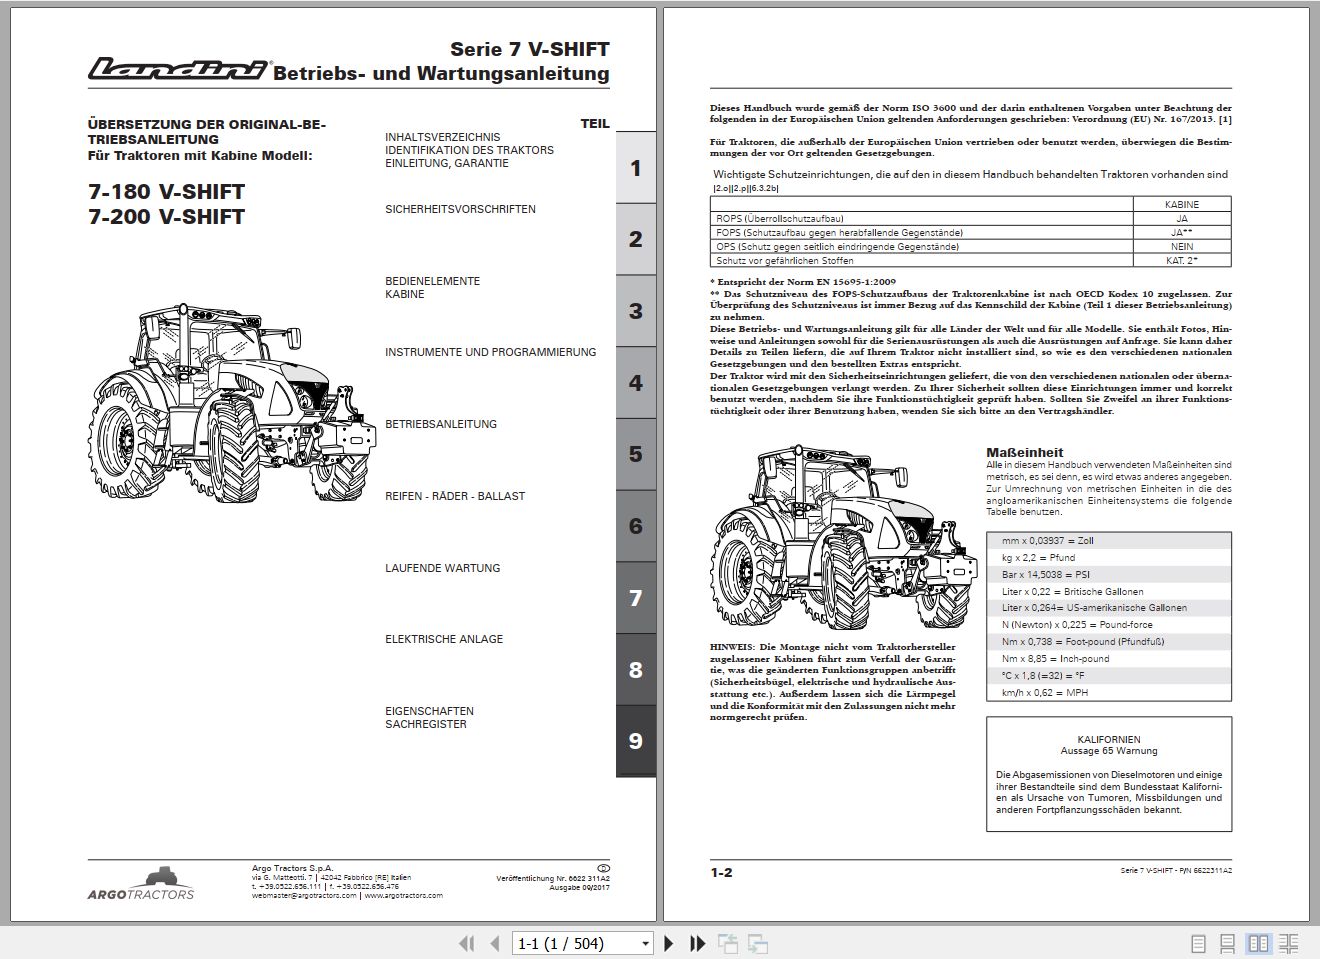Open section tab 2
The width and height of the screenshot is (1320, 959).
click(x=635, y=239)
